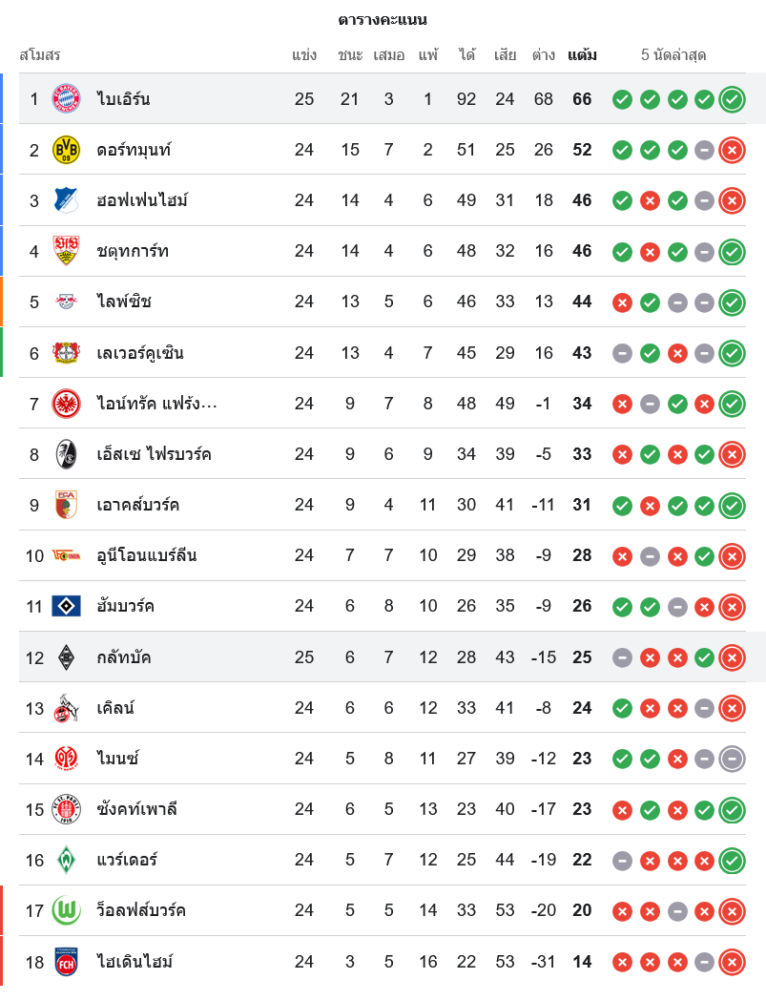Click the Werder Bremen diamond logo
Image resolution: width=766 pixels, height=1000 pixels.
(x=66, y=859)
